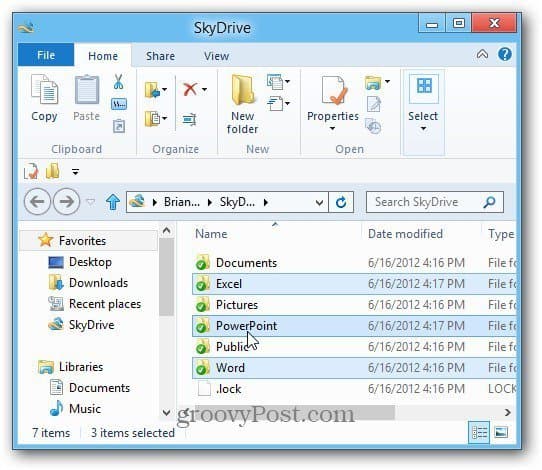The width and height of the screenshot is (542, 470).
Task: Sort by Date modified column header
Action: click(x=405, y=234)
